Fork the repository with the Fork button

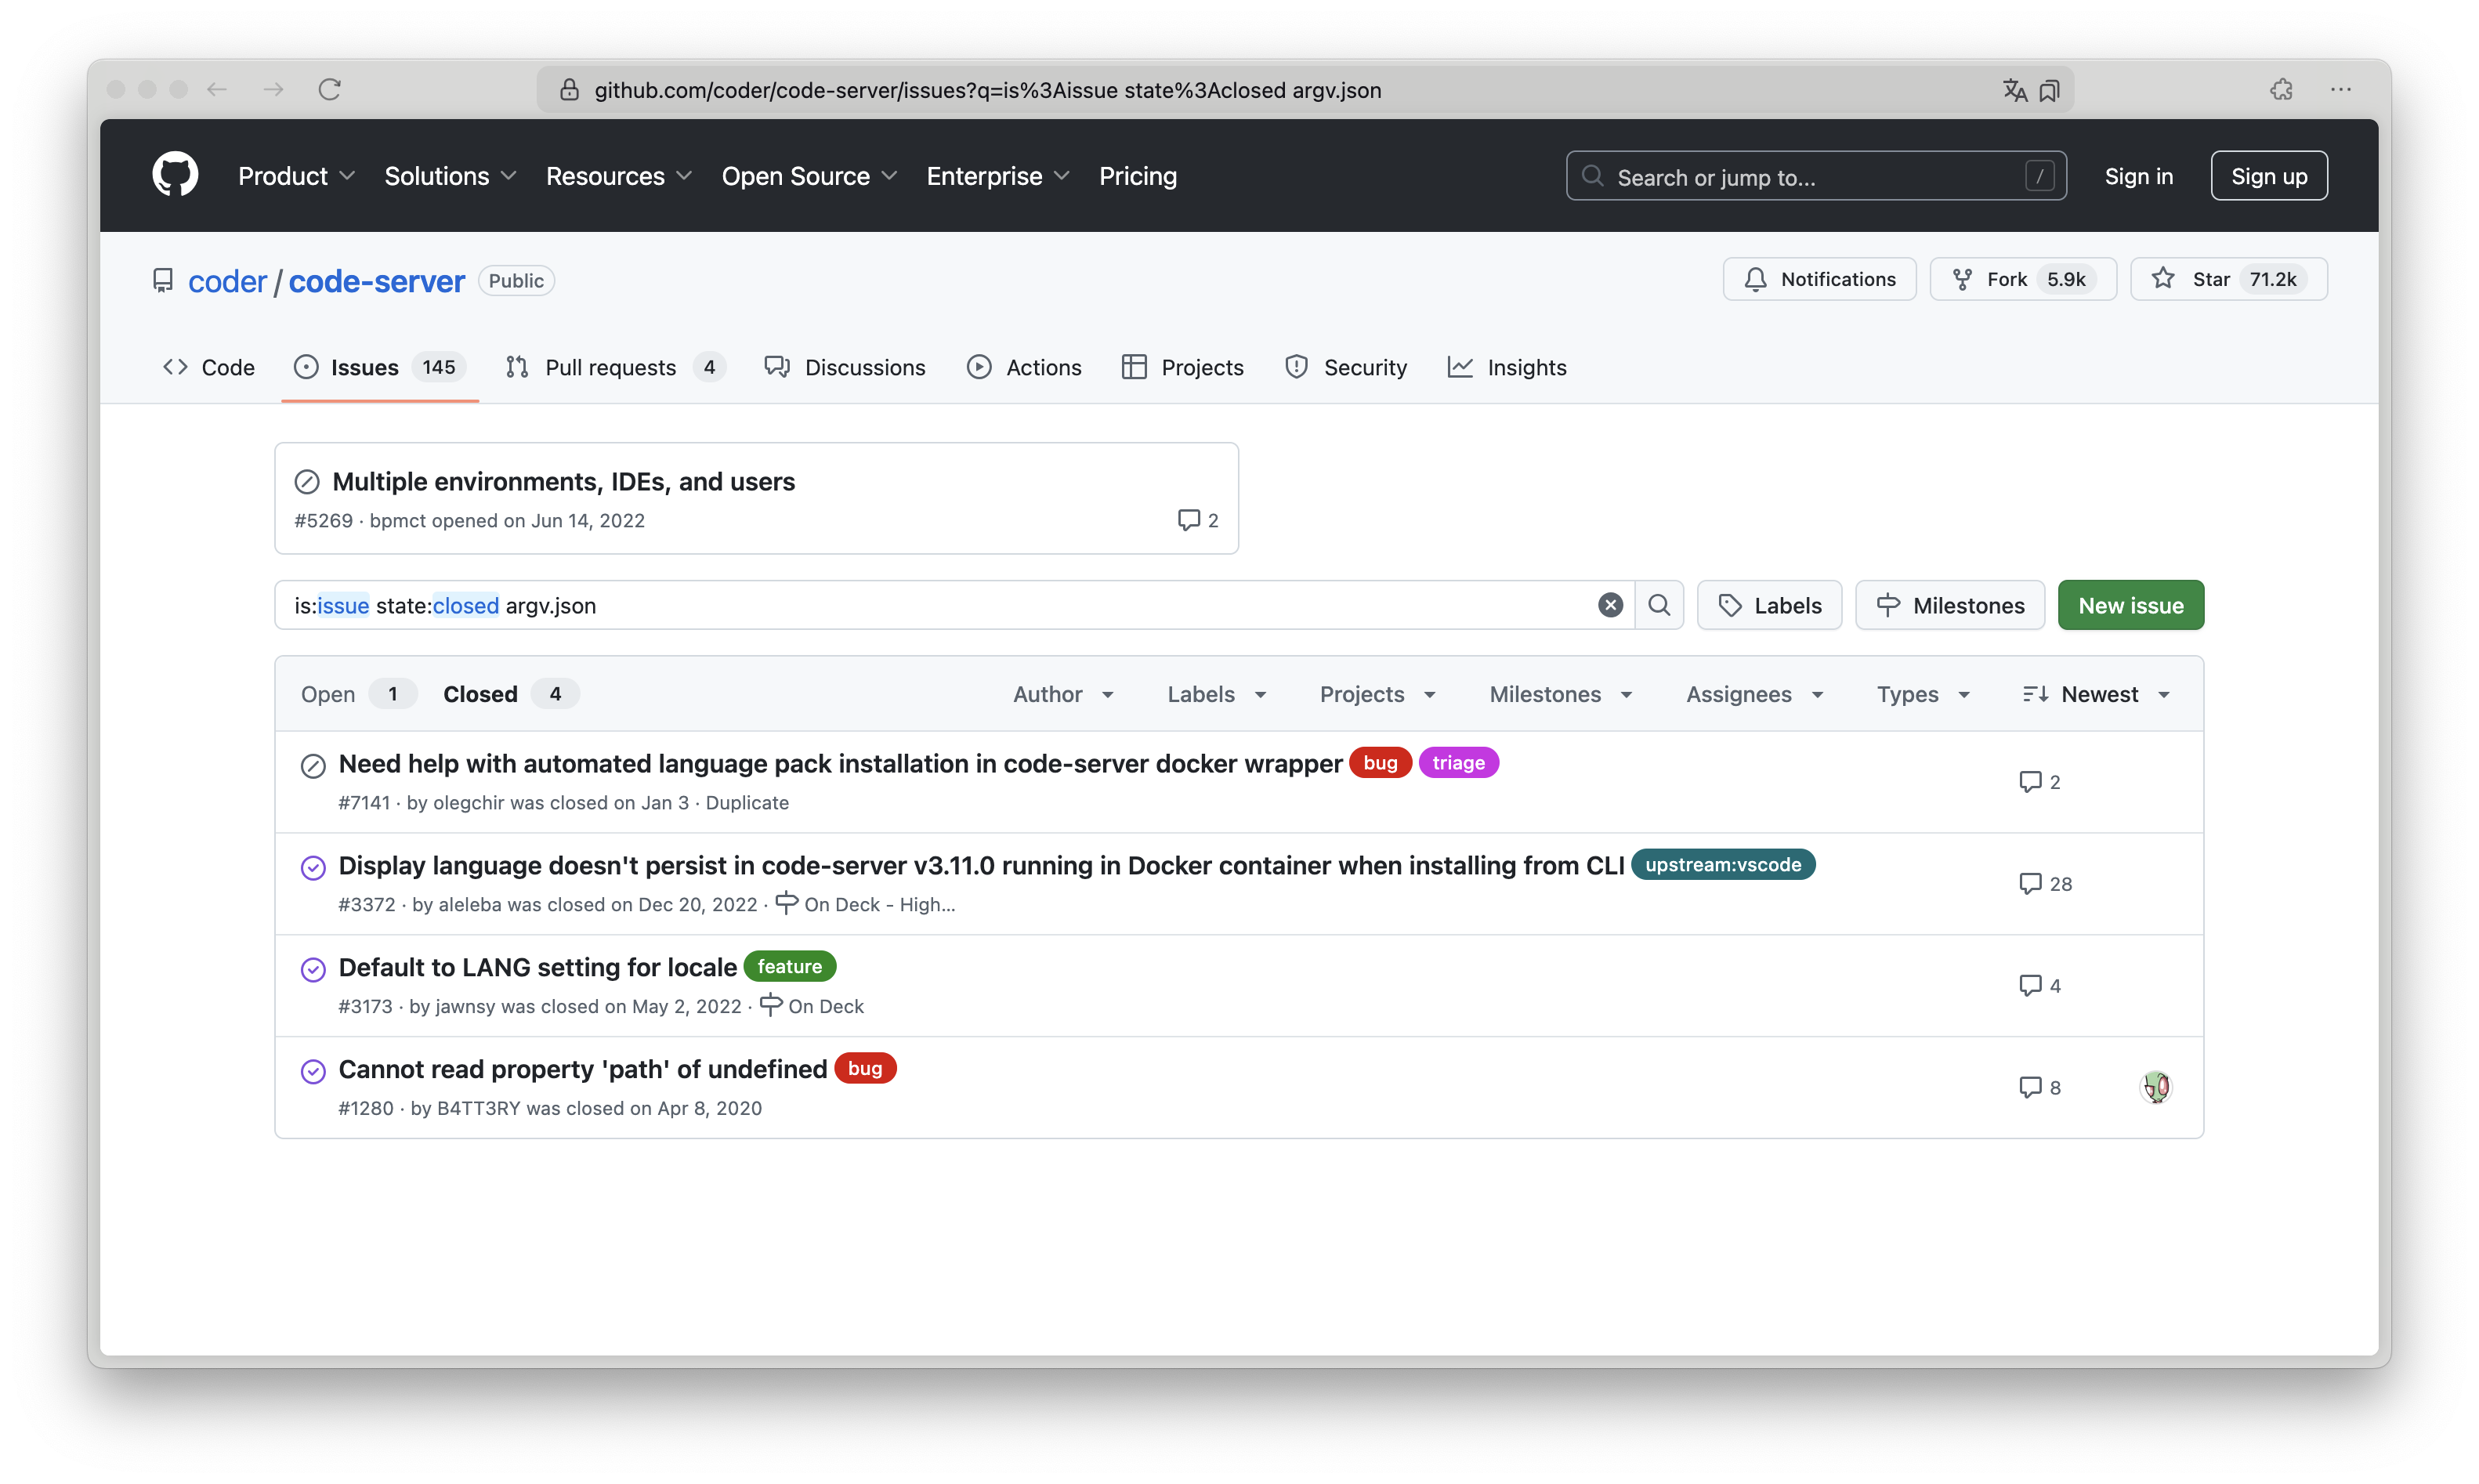[x=2022, y=279]
